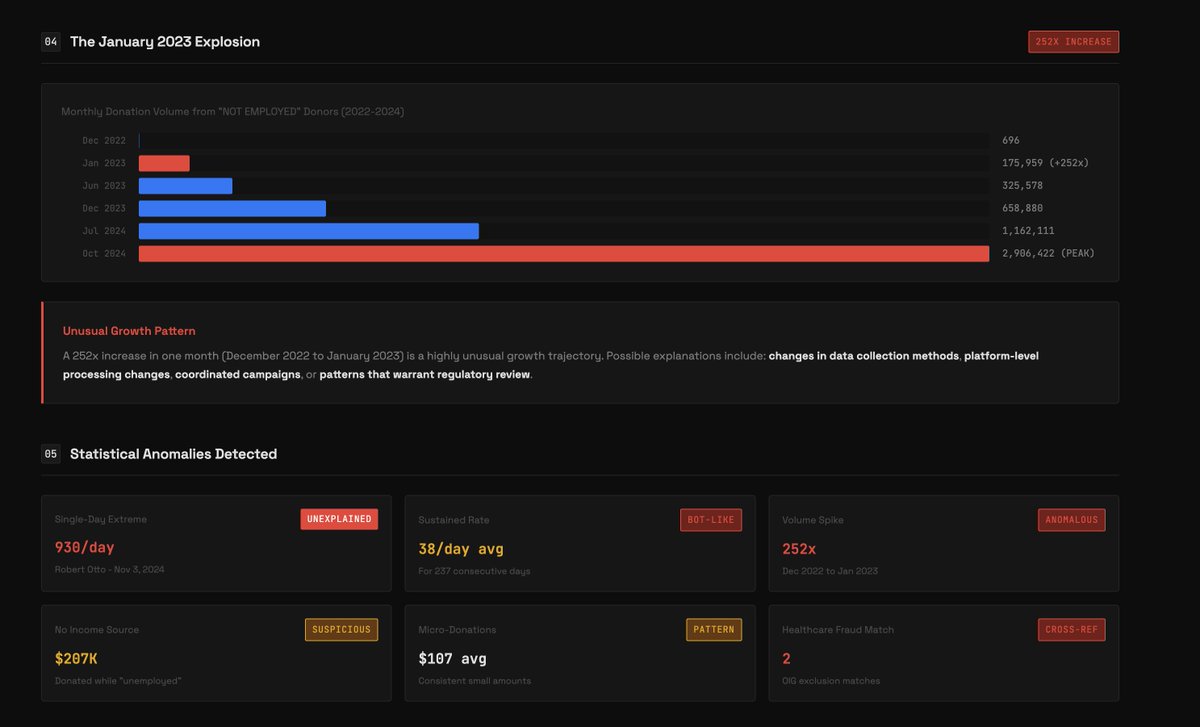Click the figure 2 in Healthcare Fraud card
Screen dimensions: 1200x727
coord(786,659)
